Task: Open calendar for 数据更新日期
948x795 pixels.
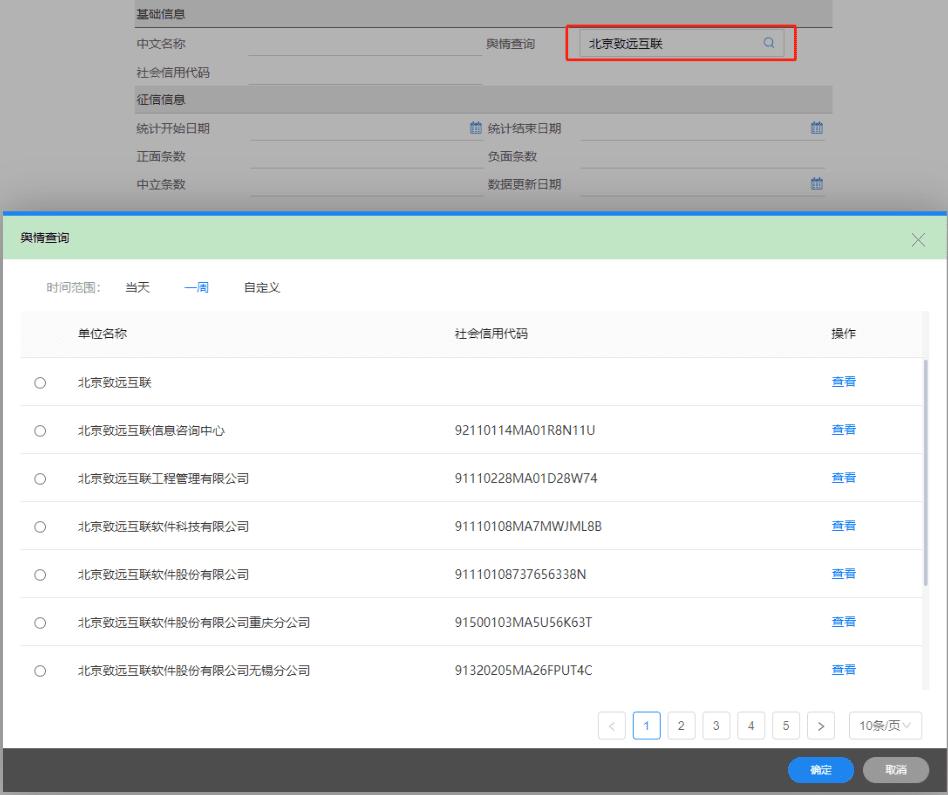Action: (x=817, y=184)
